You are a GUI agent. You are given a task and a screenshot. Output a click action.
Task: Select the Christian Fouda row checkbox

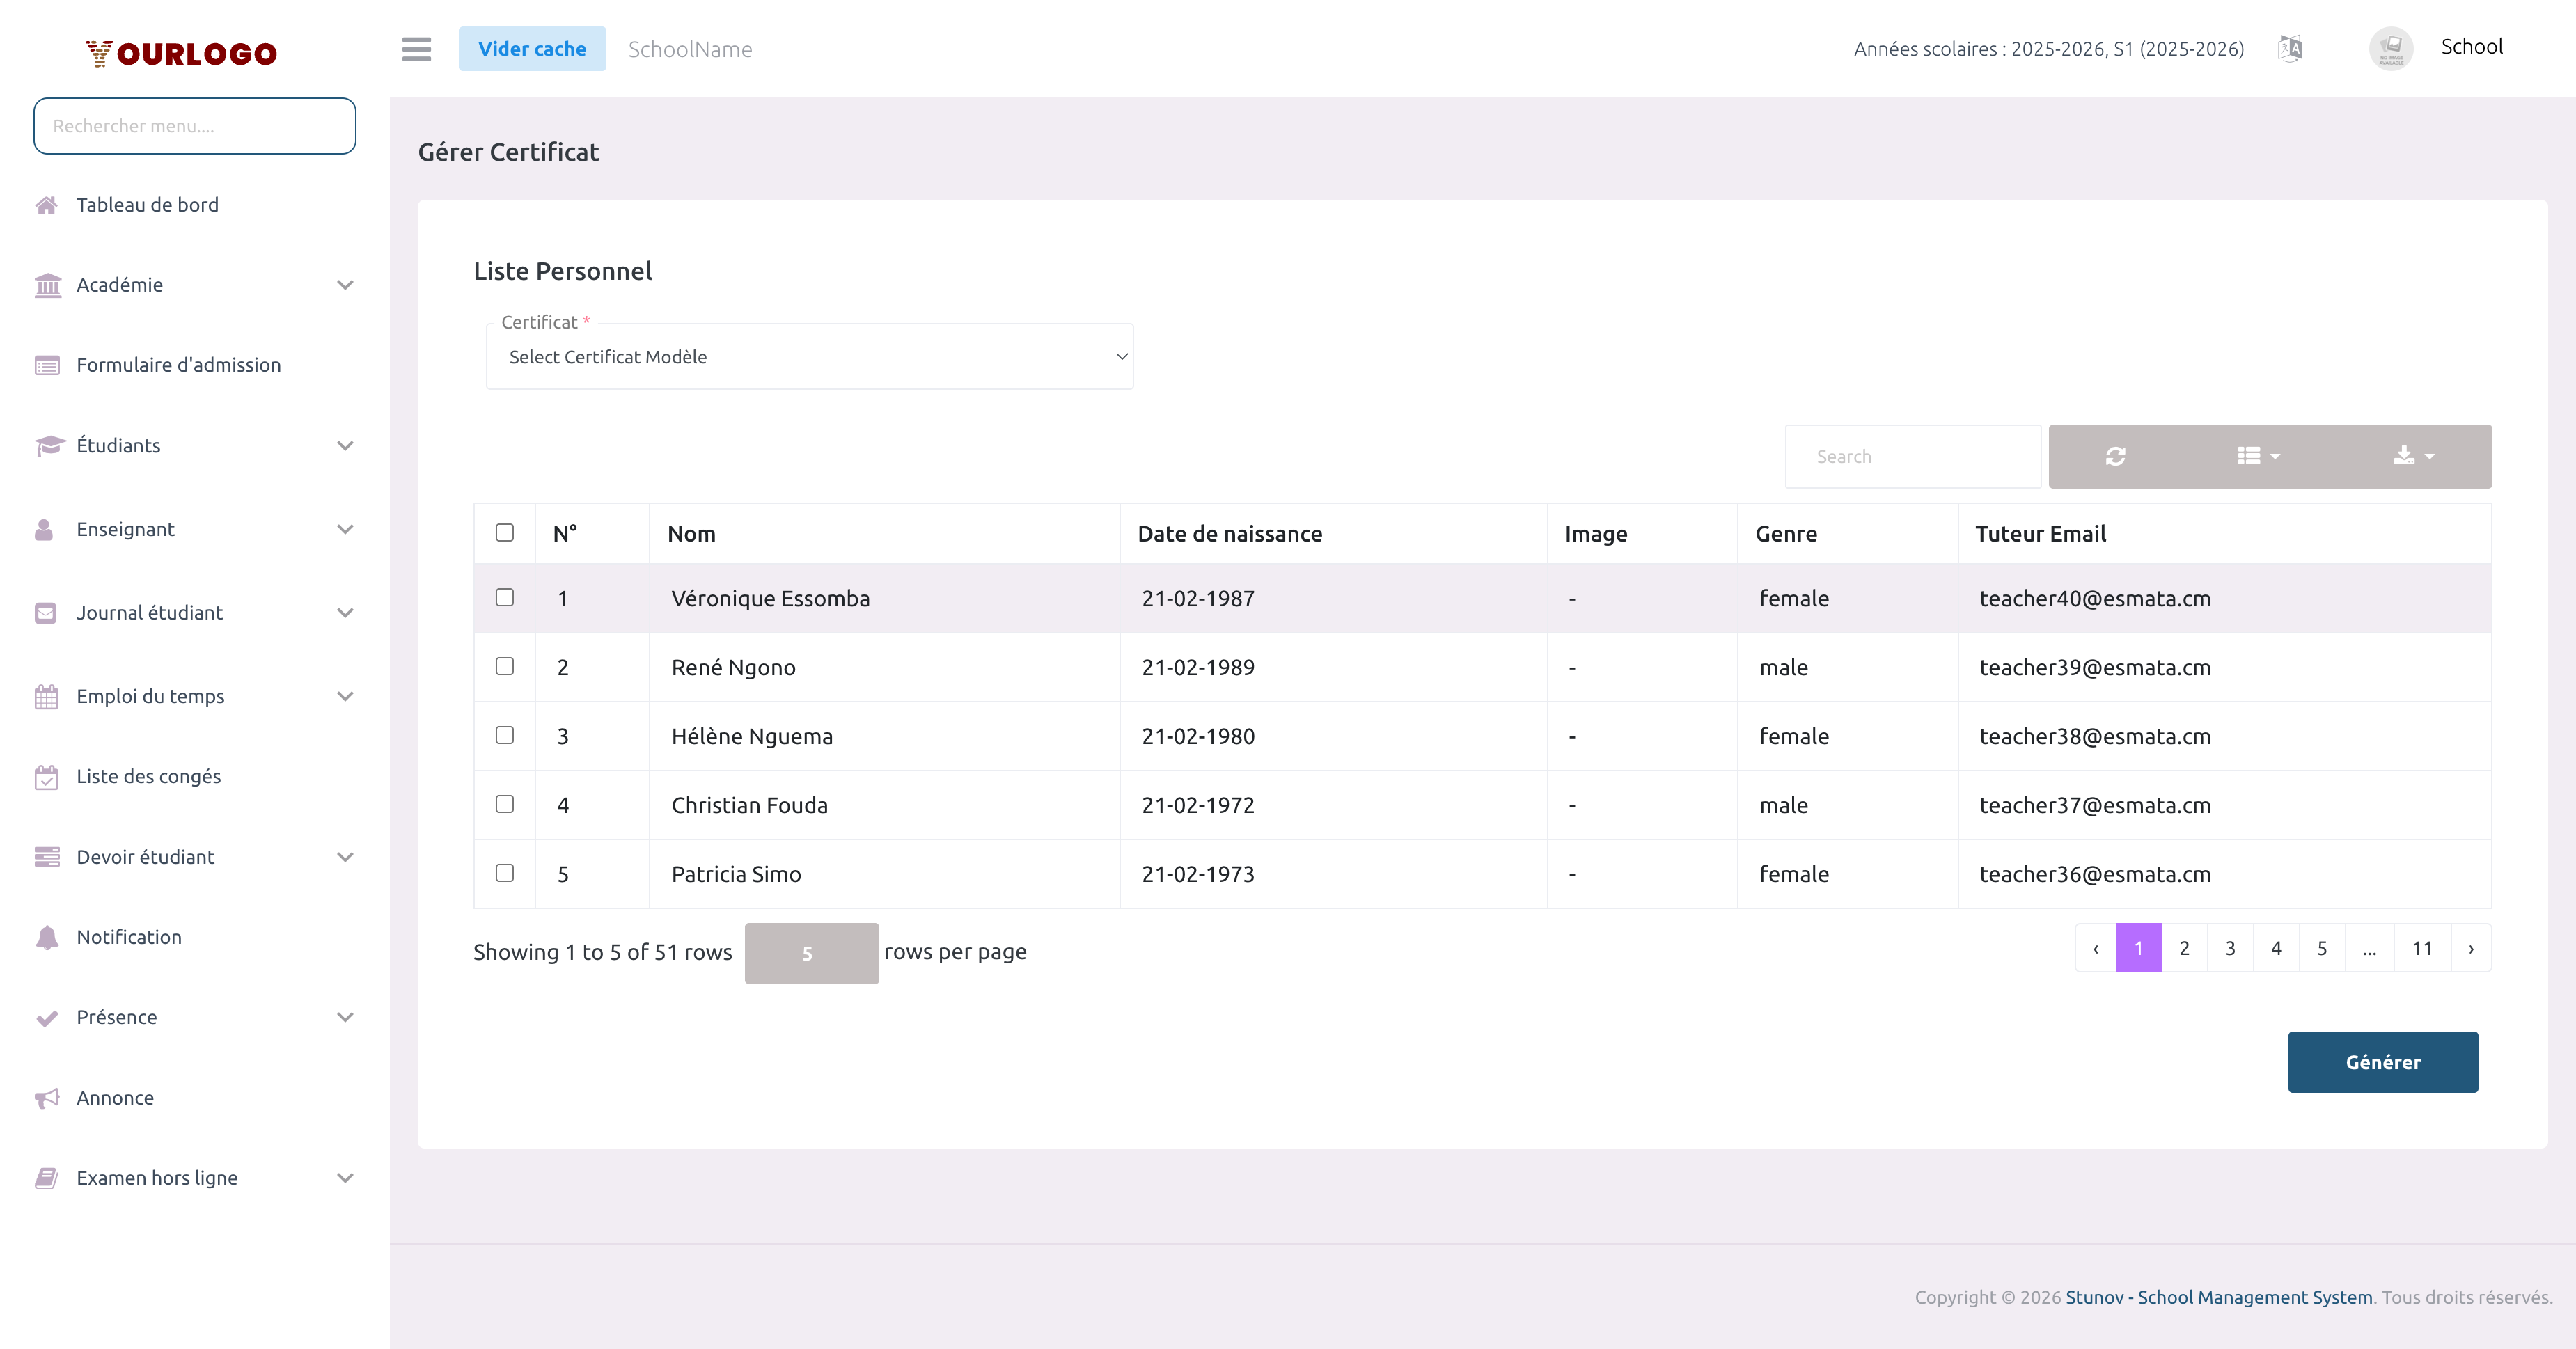(504, 804)
